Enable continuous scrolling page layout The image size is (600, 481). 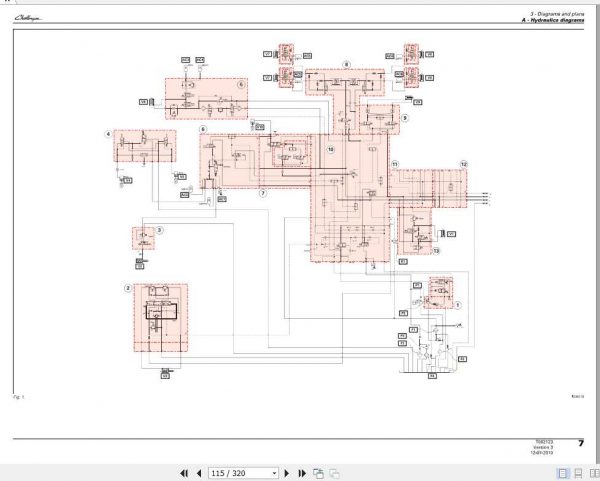[x=578, y=473]
